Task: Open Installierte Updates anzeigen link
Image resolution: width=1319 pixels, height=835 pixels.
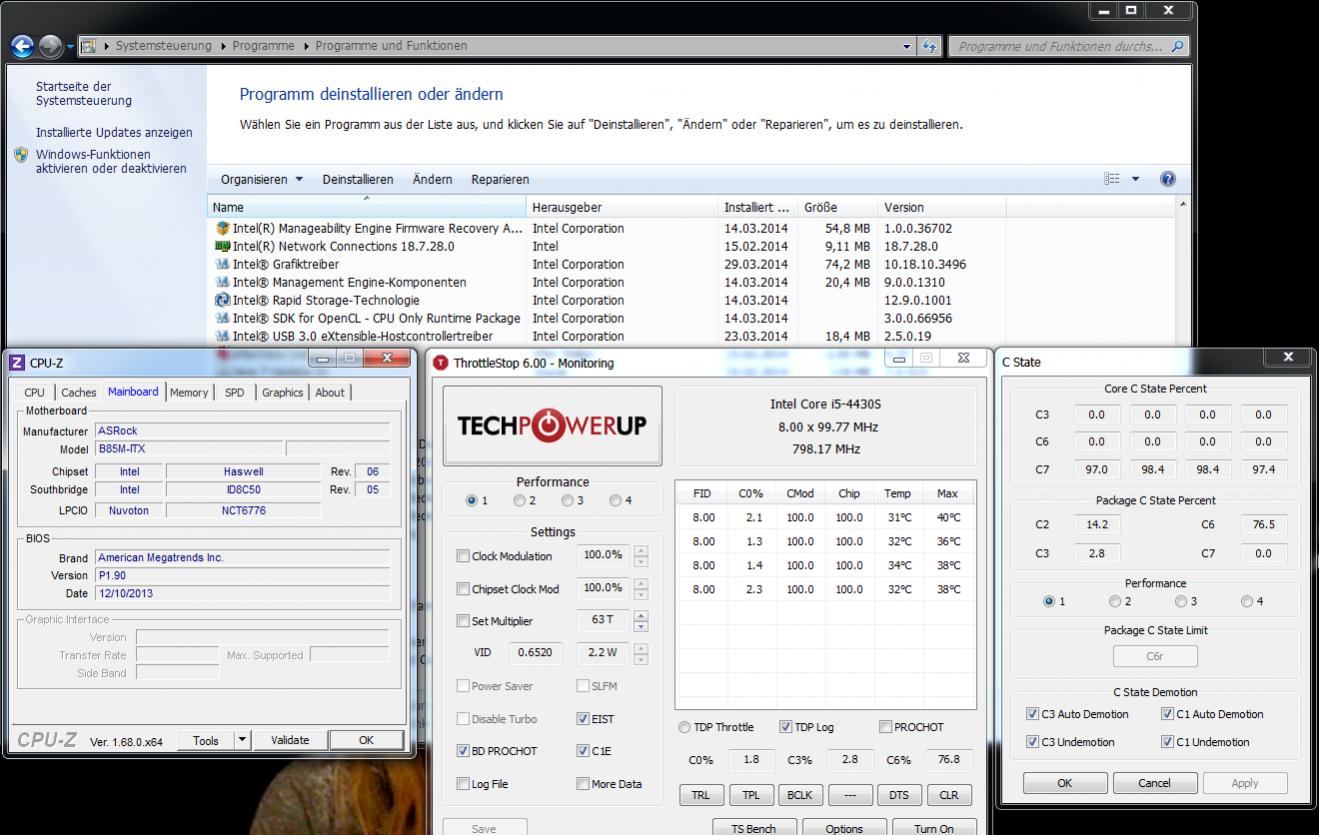Action: (x=114, y=132)
